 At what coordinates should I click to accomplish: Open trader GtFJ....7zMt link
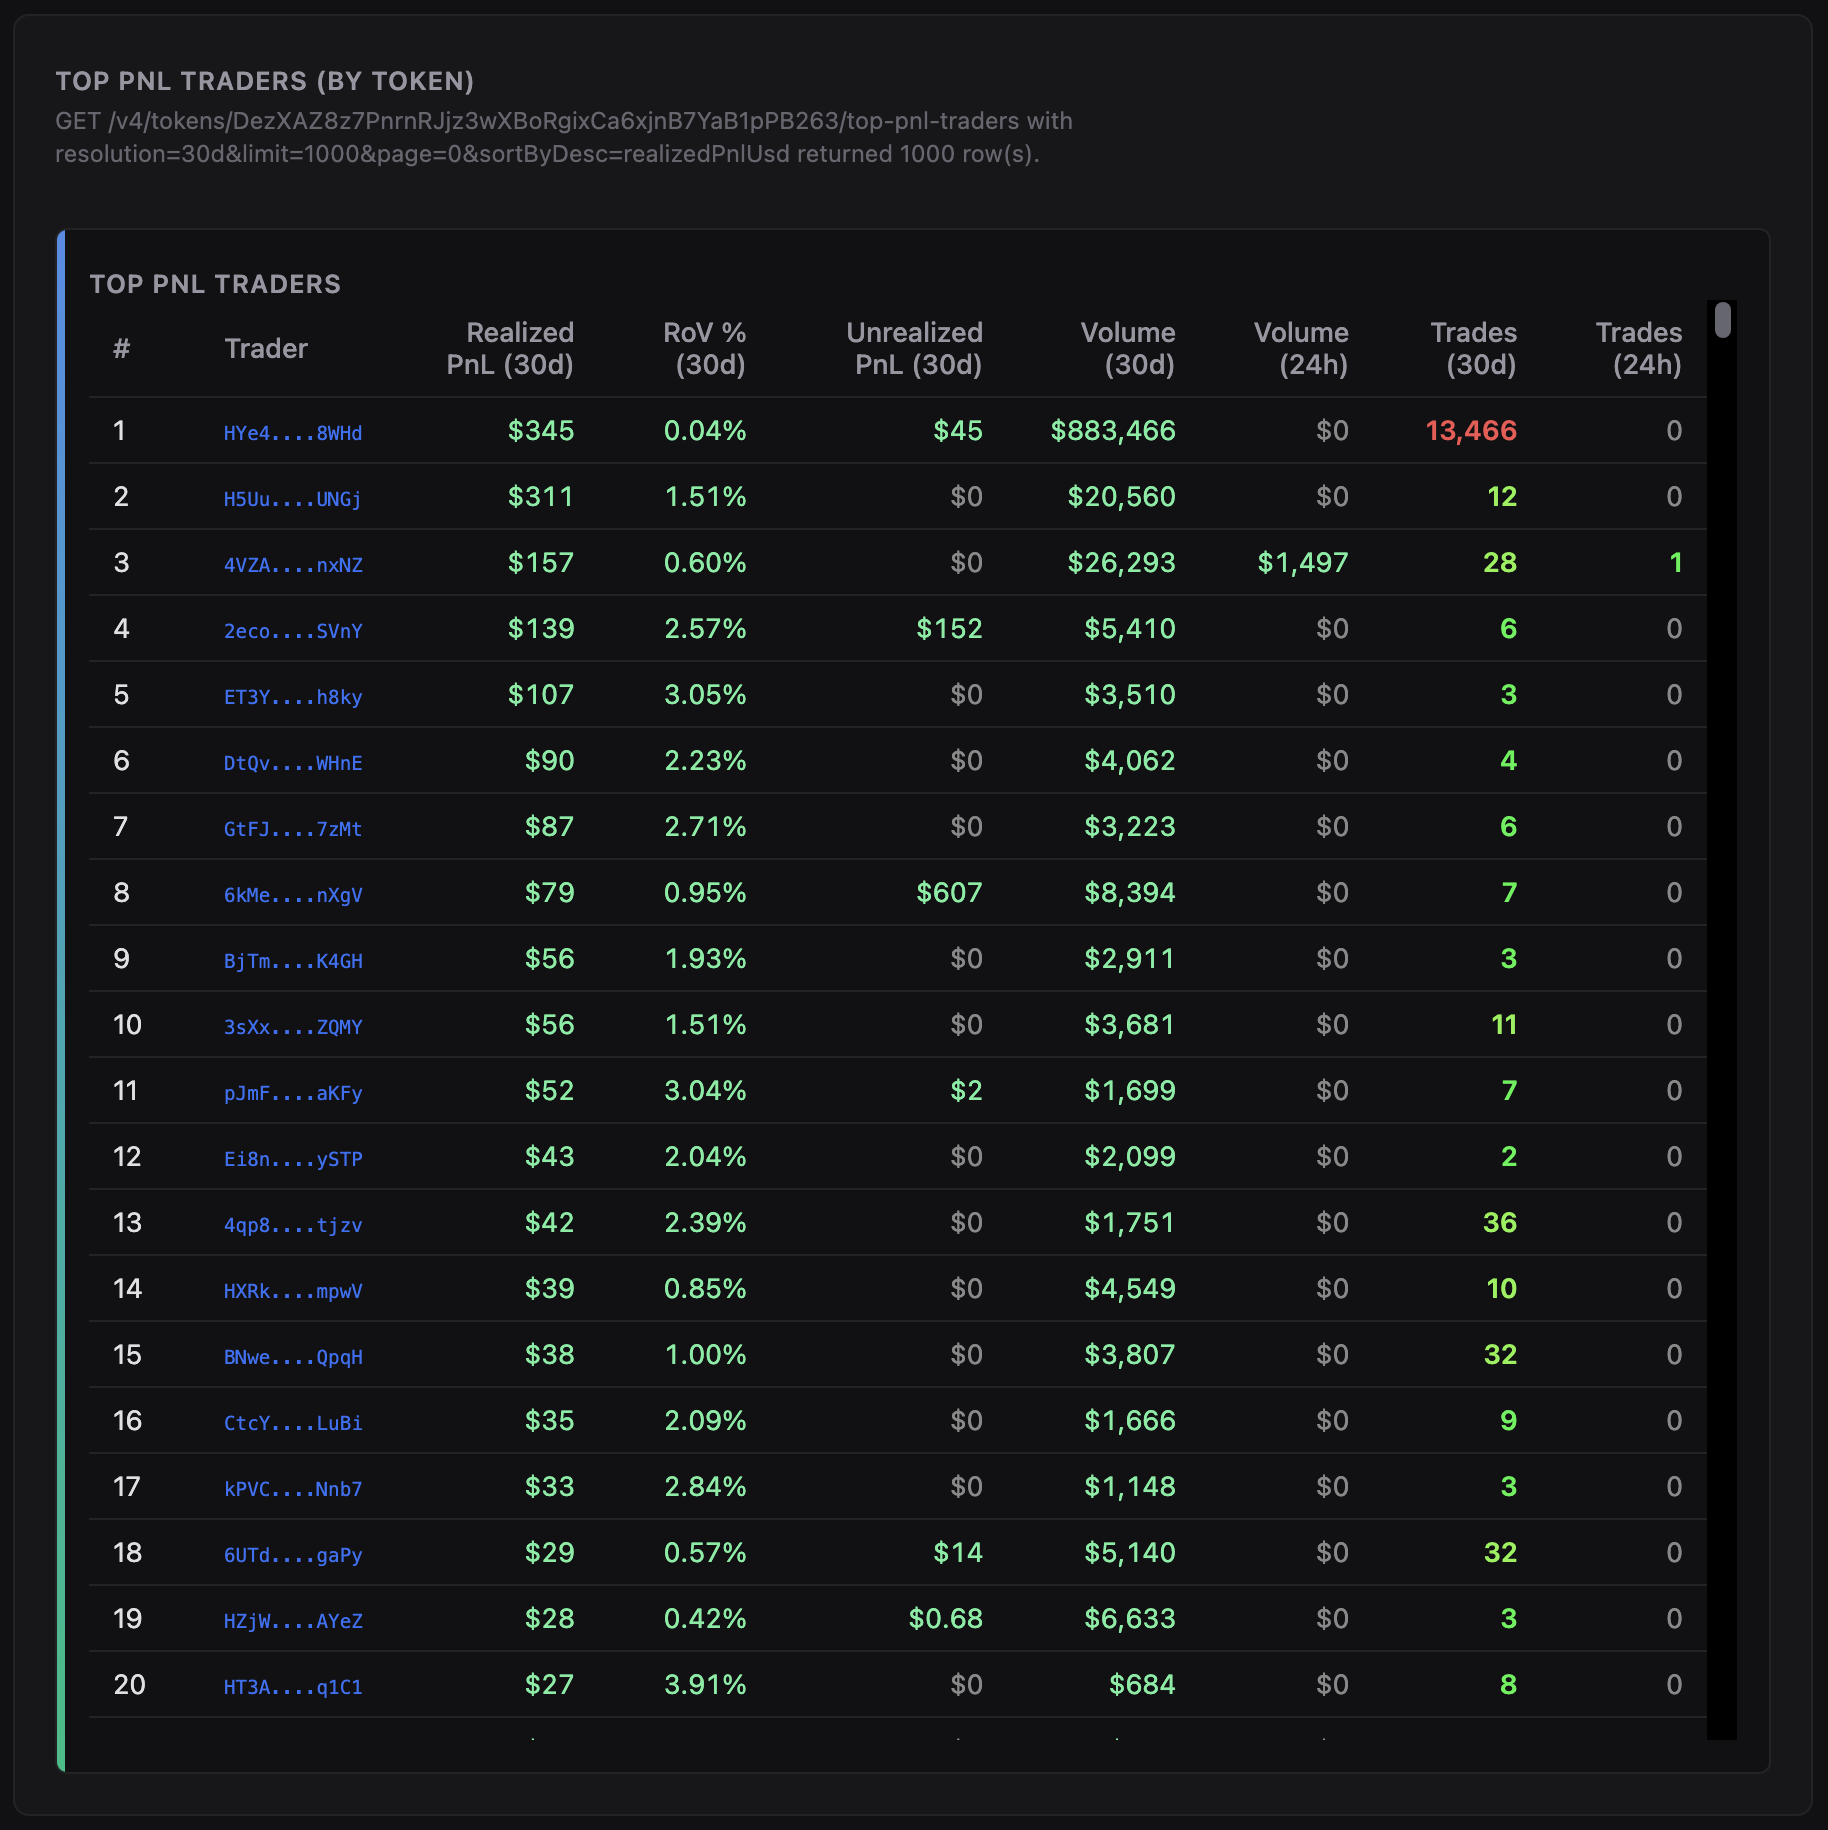pos(293,829)
